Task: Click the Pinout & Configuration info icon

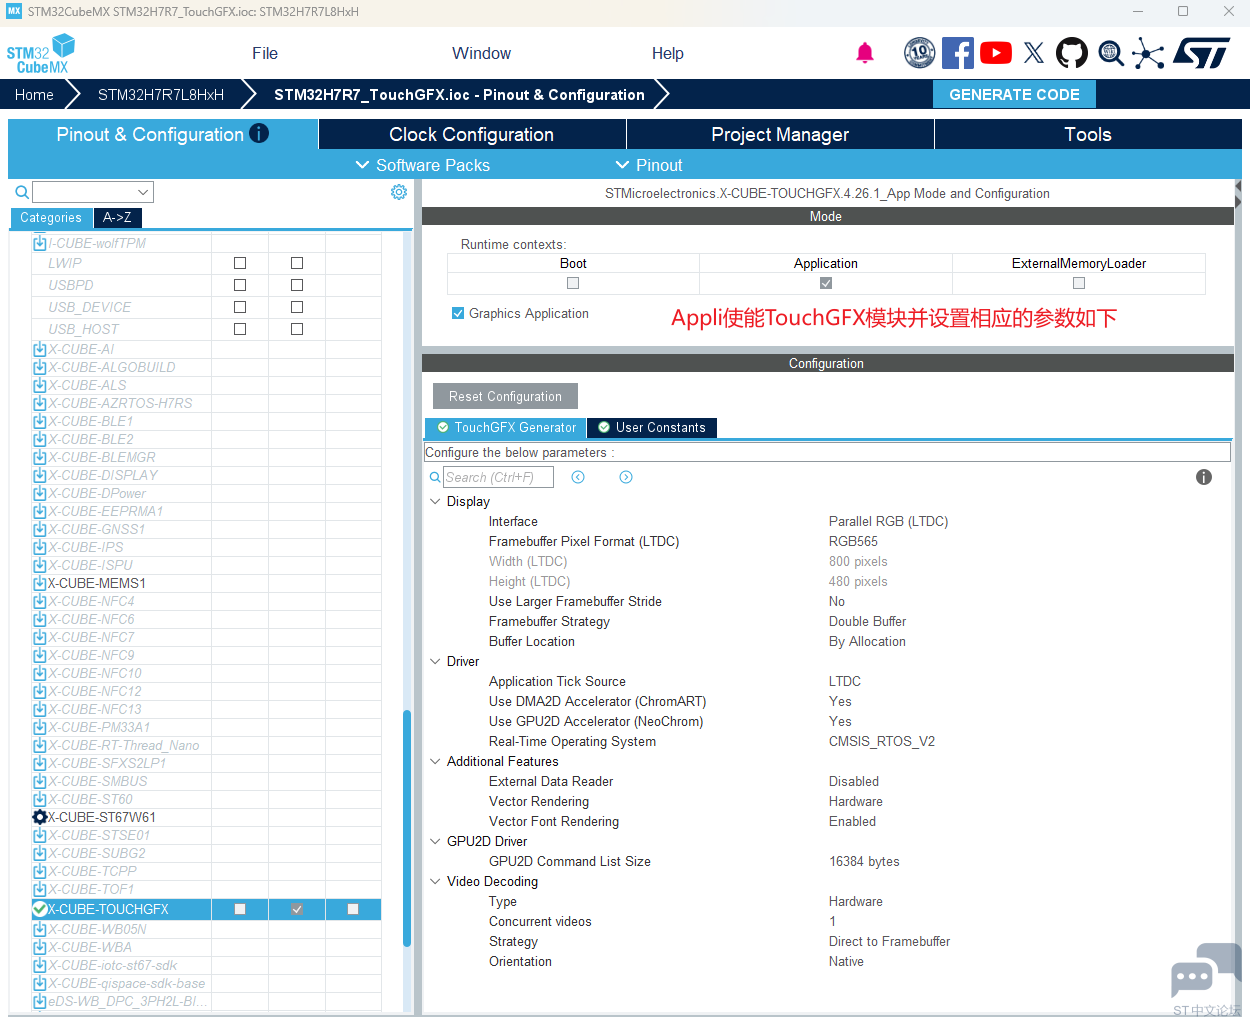Action: click(259, 133)
